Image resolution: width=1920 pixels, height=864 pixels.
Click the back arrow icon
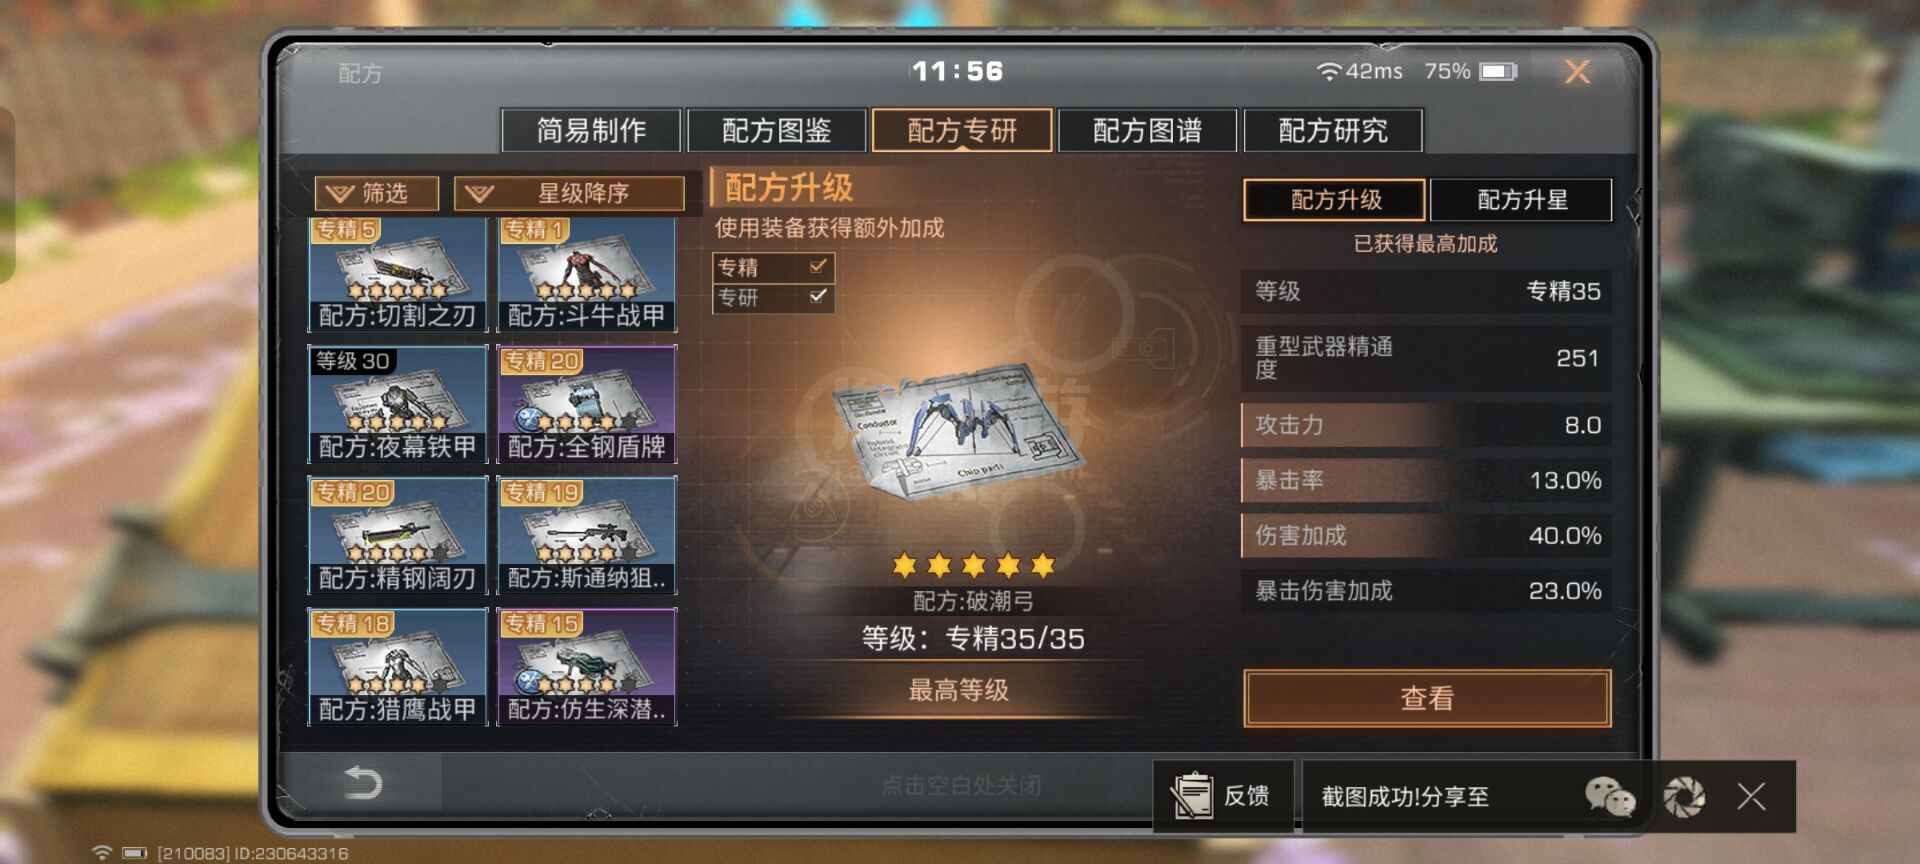[x=363, y=782]
